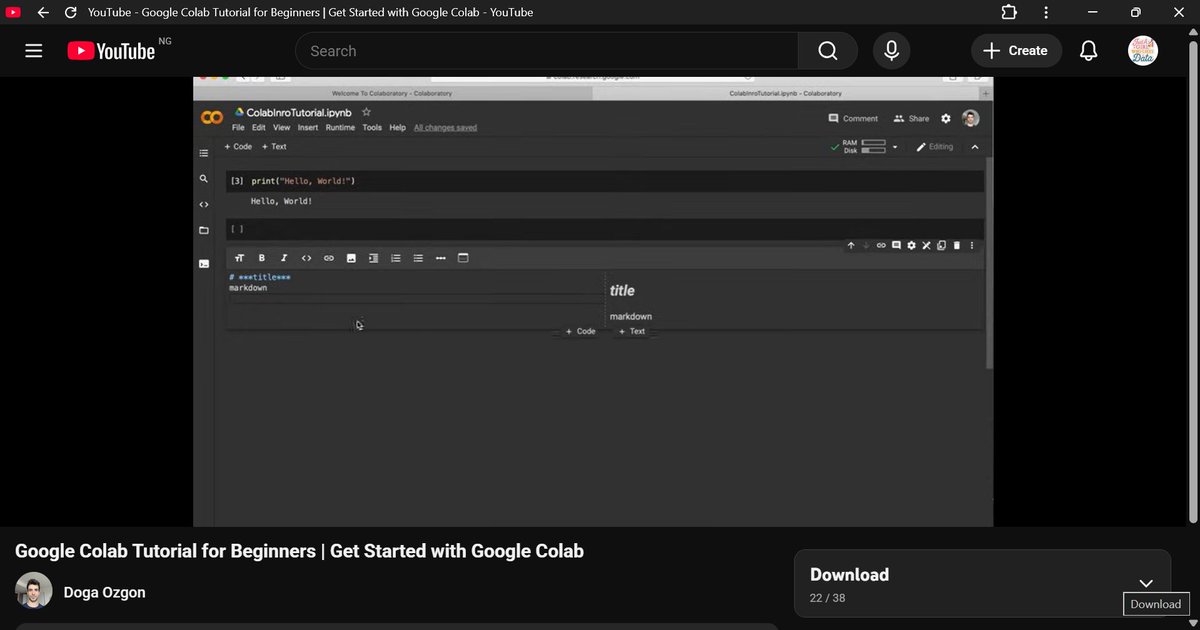Screen dimensions: 1200x630
Task: Open the Colab terminal sidebar icon
Action: 203,264
